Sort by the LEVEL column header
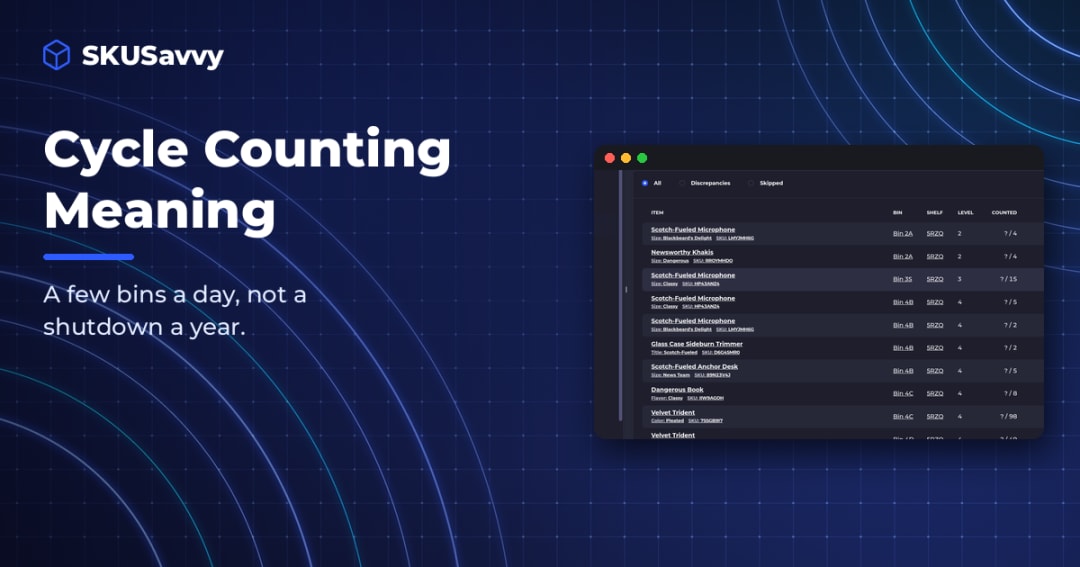Image resolution: width=1080 pixels, height=567 pixels. point(965,213)
